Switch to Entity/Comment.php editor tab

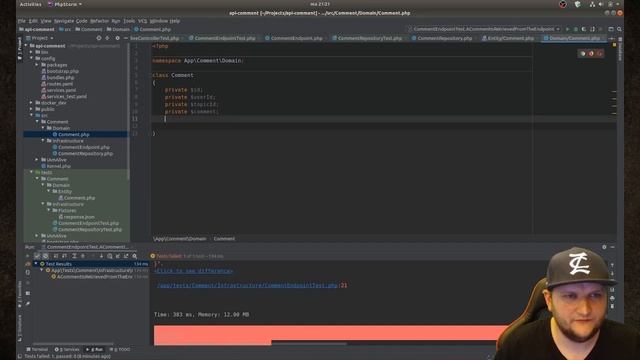click(508, 38)
